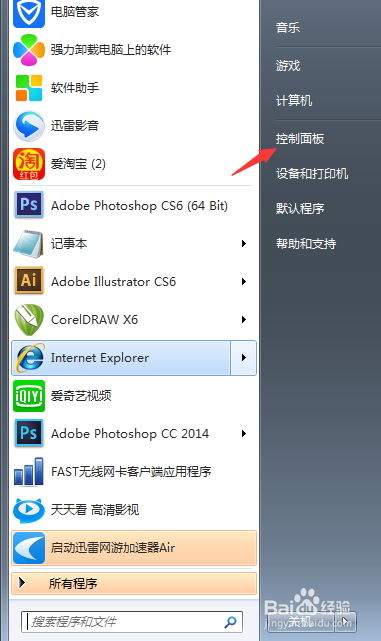Open the 天天看 高清影视 icon

(x=29, y=510)
